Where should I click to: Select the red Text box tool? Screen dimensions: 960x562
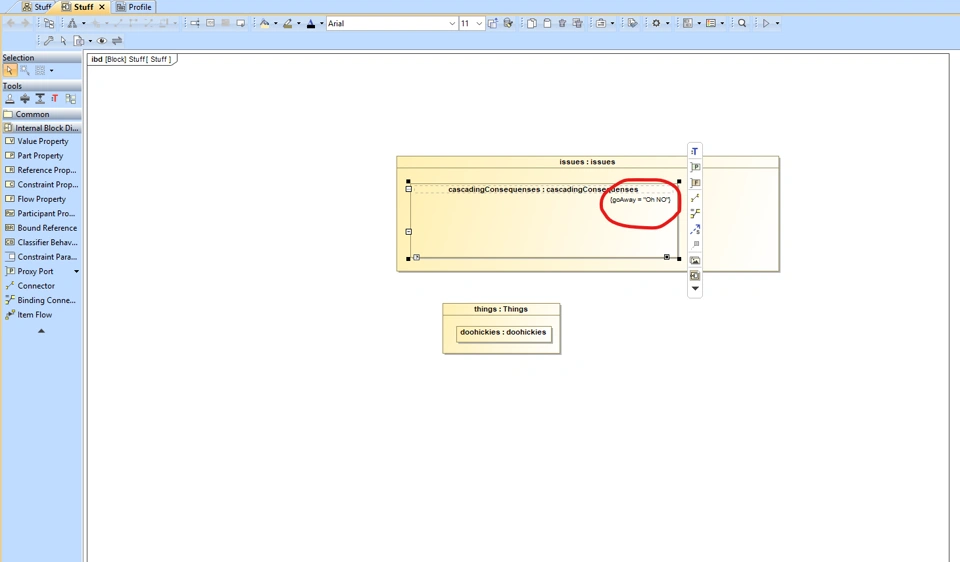[x=54, y=99]
